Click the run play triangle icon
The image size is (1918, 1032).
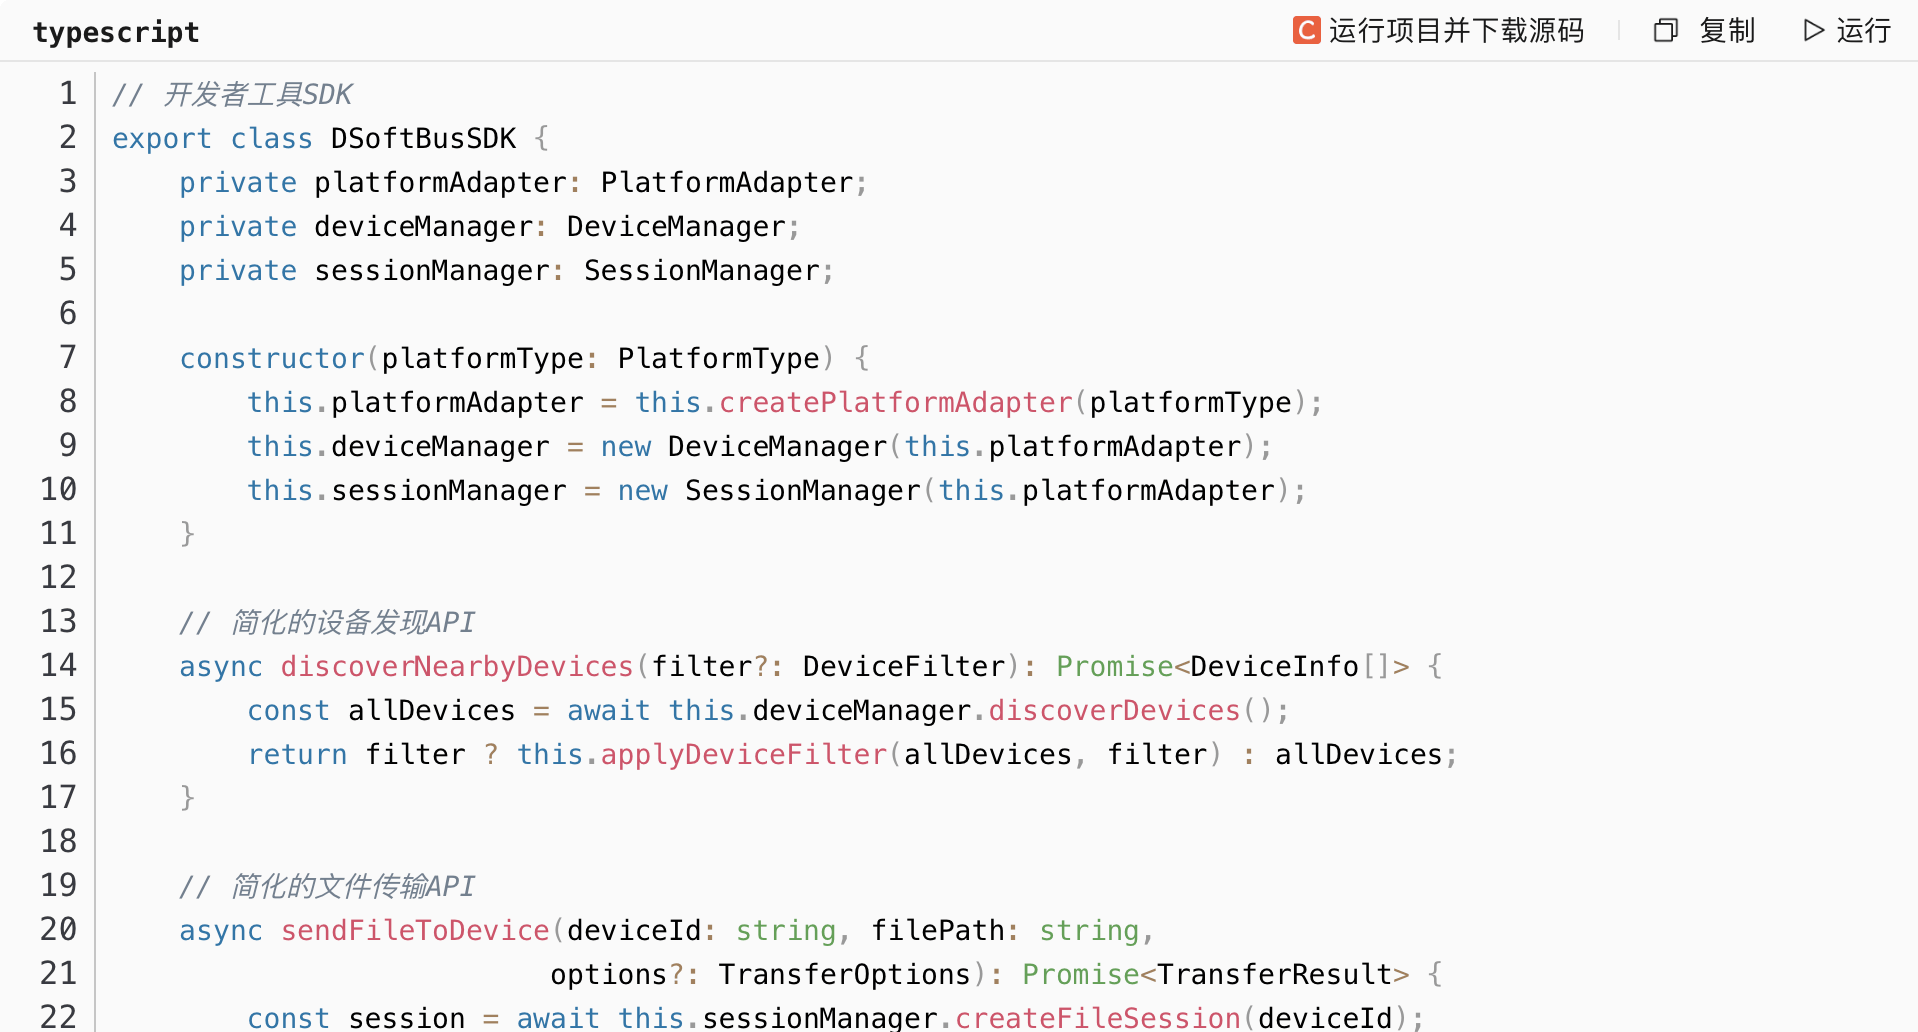(x=1813, y=31)
